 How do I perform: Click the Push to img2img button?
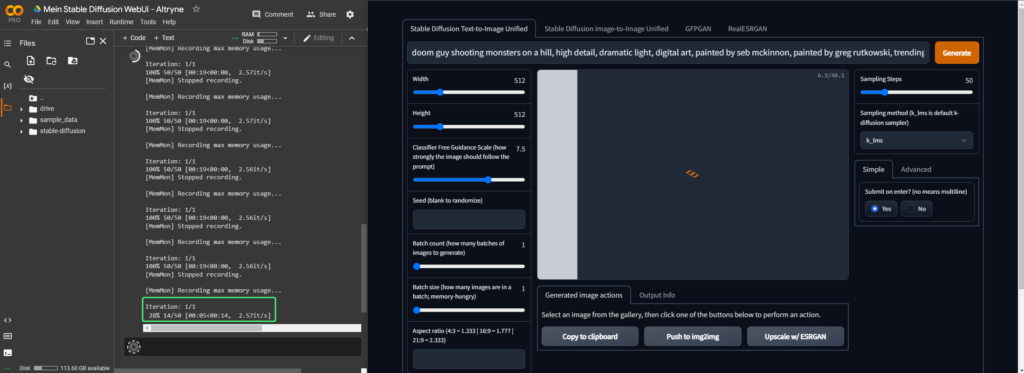693,336
